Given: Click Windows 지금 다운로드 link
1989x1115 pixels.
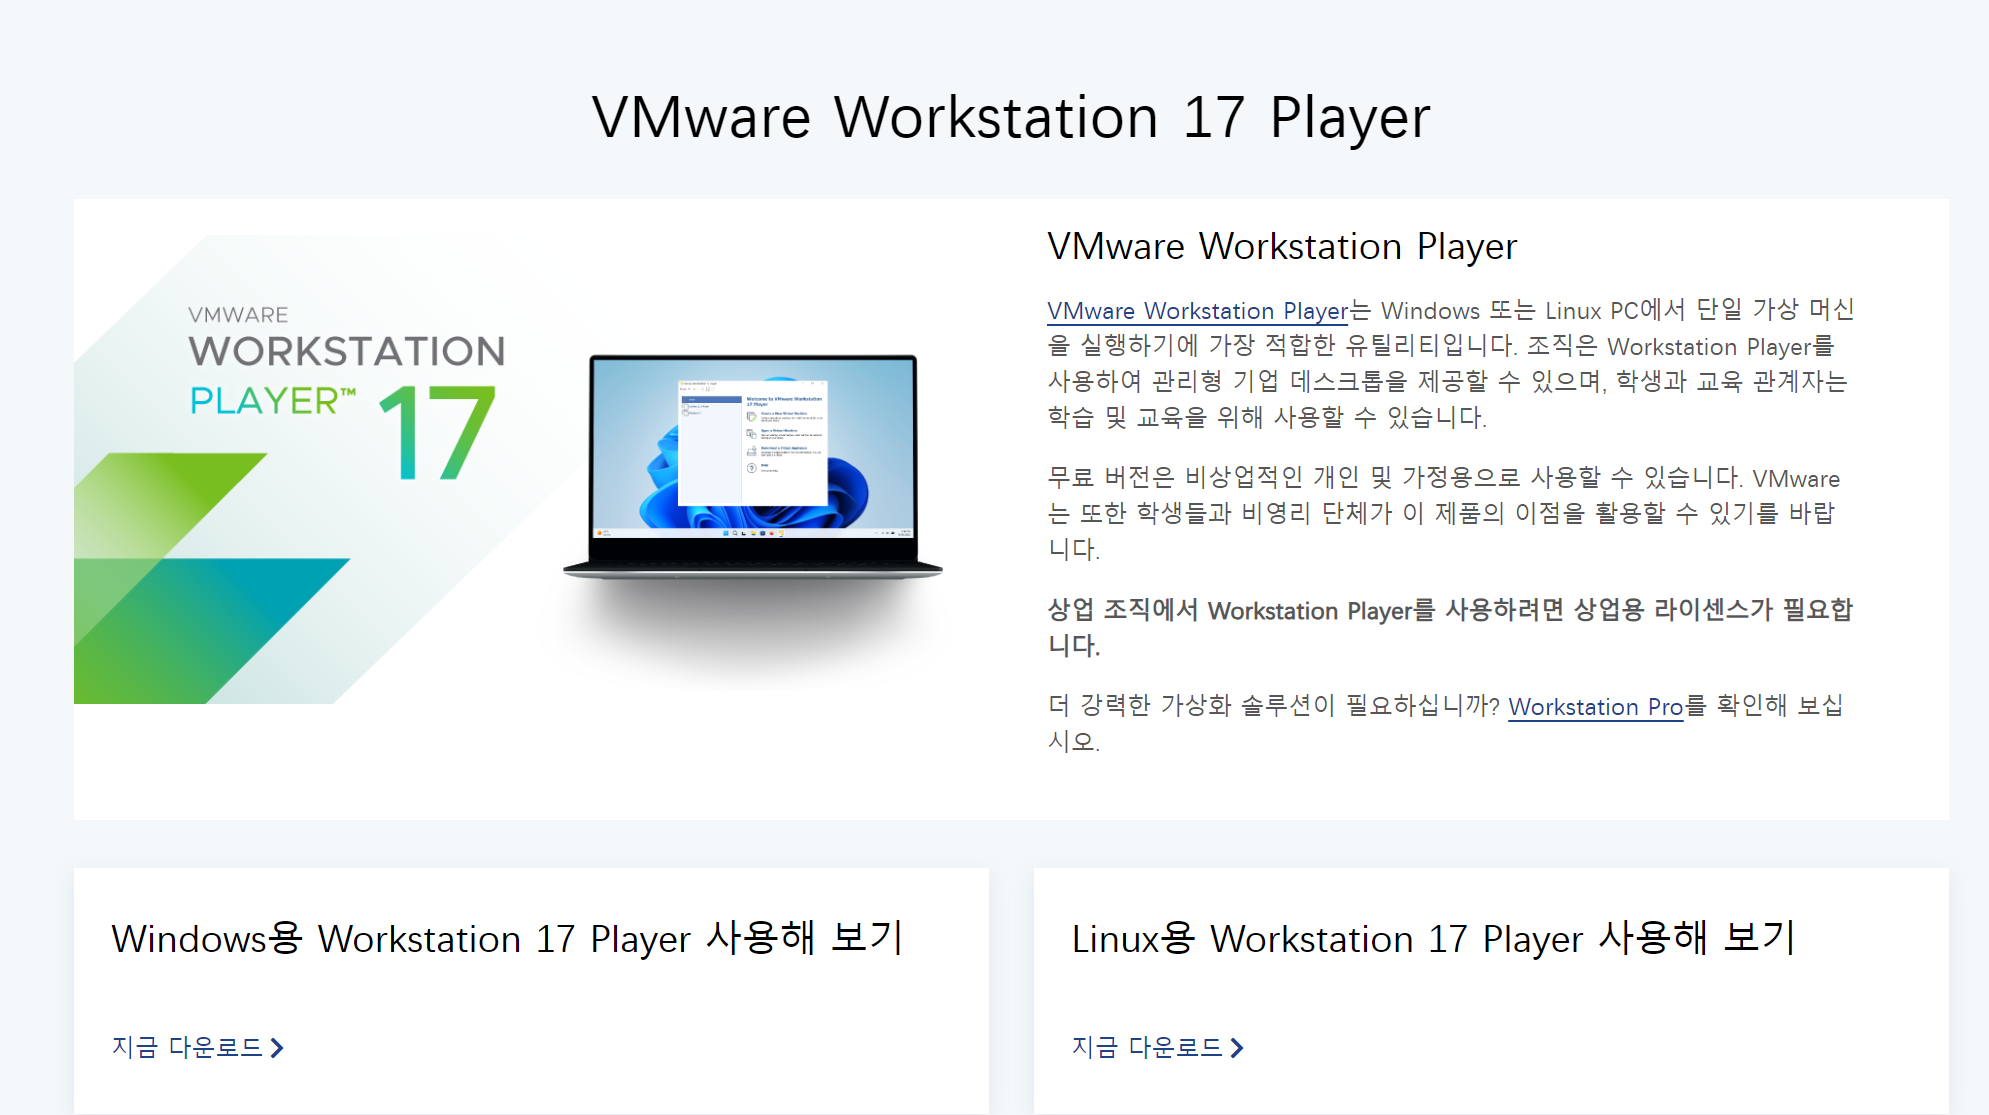Looking at the screenshot, I should (x=187, y=1047).
